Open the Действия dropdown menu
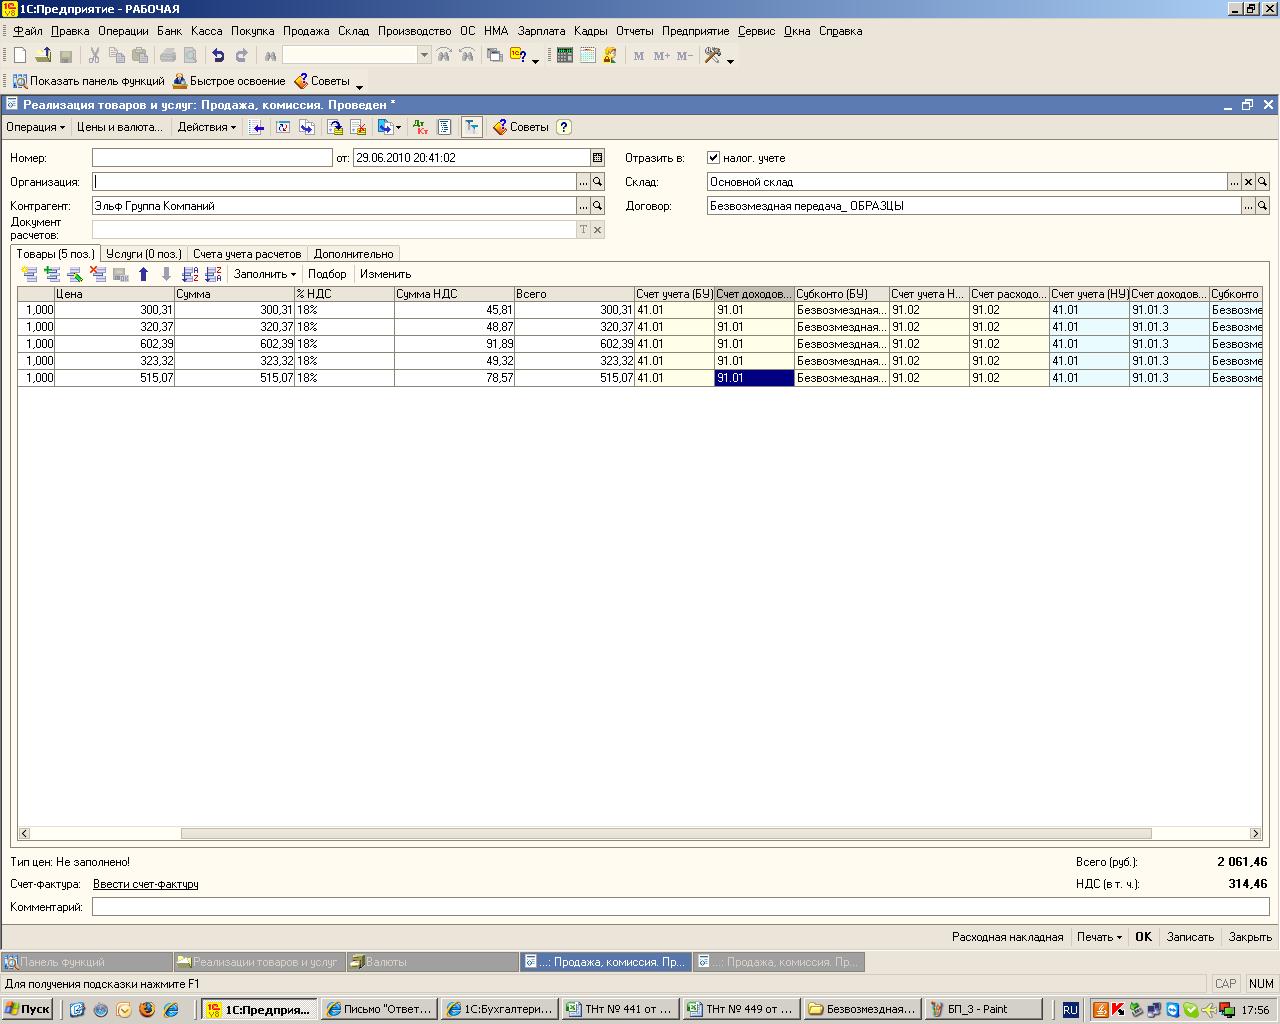 tap(206, 127)
